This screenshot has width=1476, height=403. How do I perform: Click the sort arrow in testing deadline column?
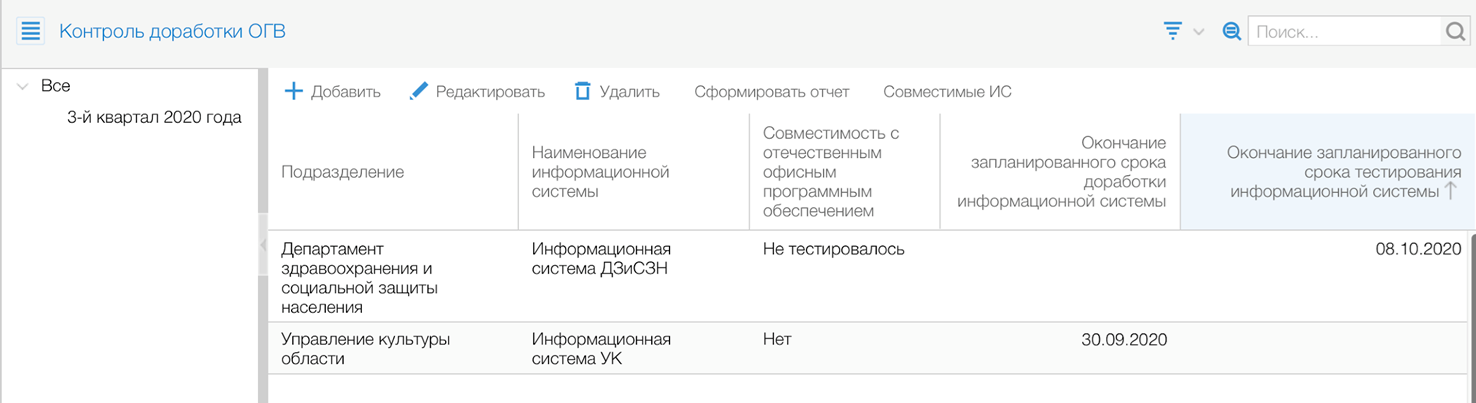click(1451, 192)
